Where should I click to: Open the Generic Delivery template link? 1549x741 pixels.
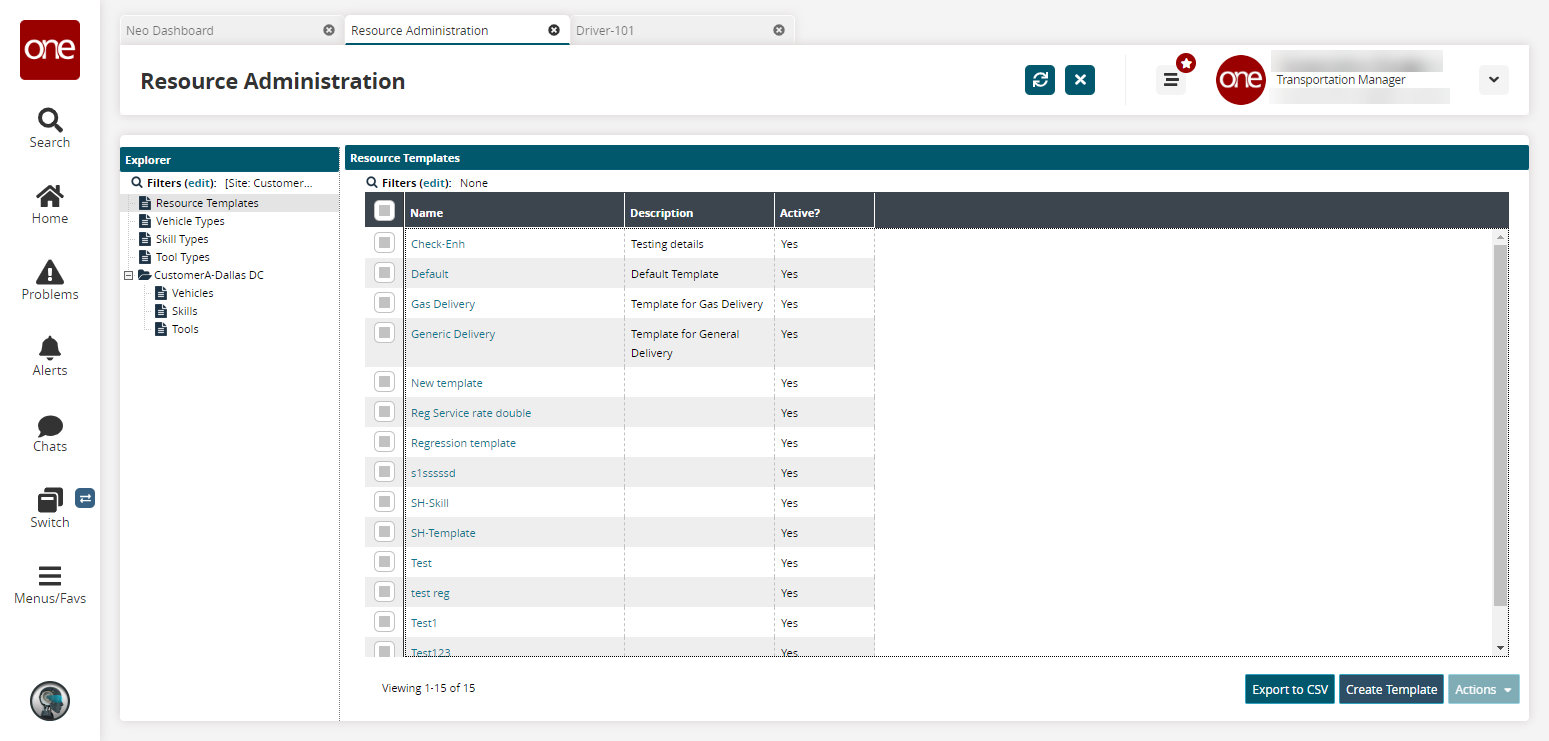pos(453,334)
